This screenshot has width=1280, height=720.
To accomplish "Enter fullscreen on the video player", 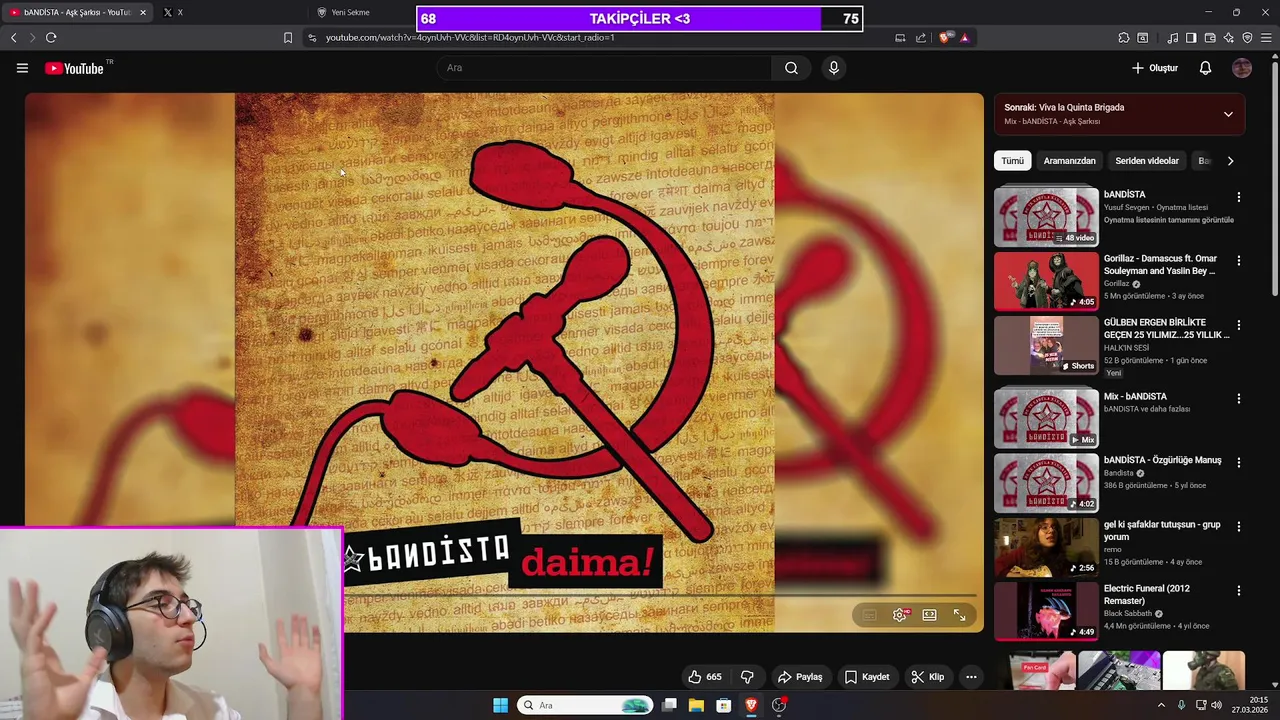I will click(x=959, y=615).
